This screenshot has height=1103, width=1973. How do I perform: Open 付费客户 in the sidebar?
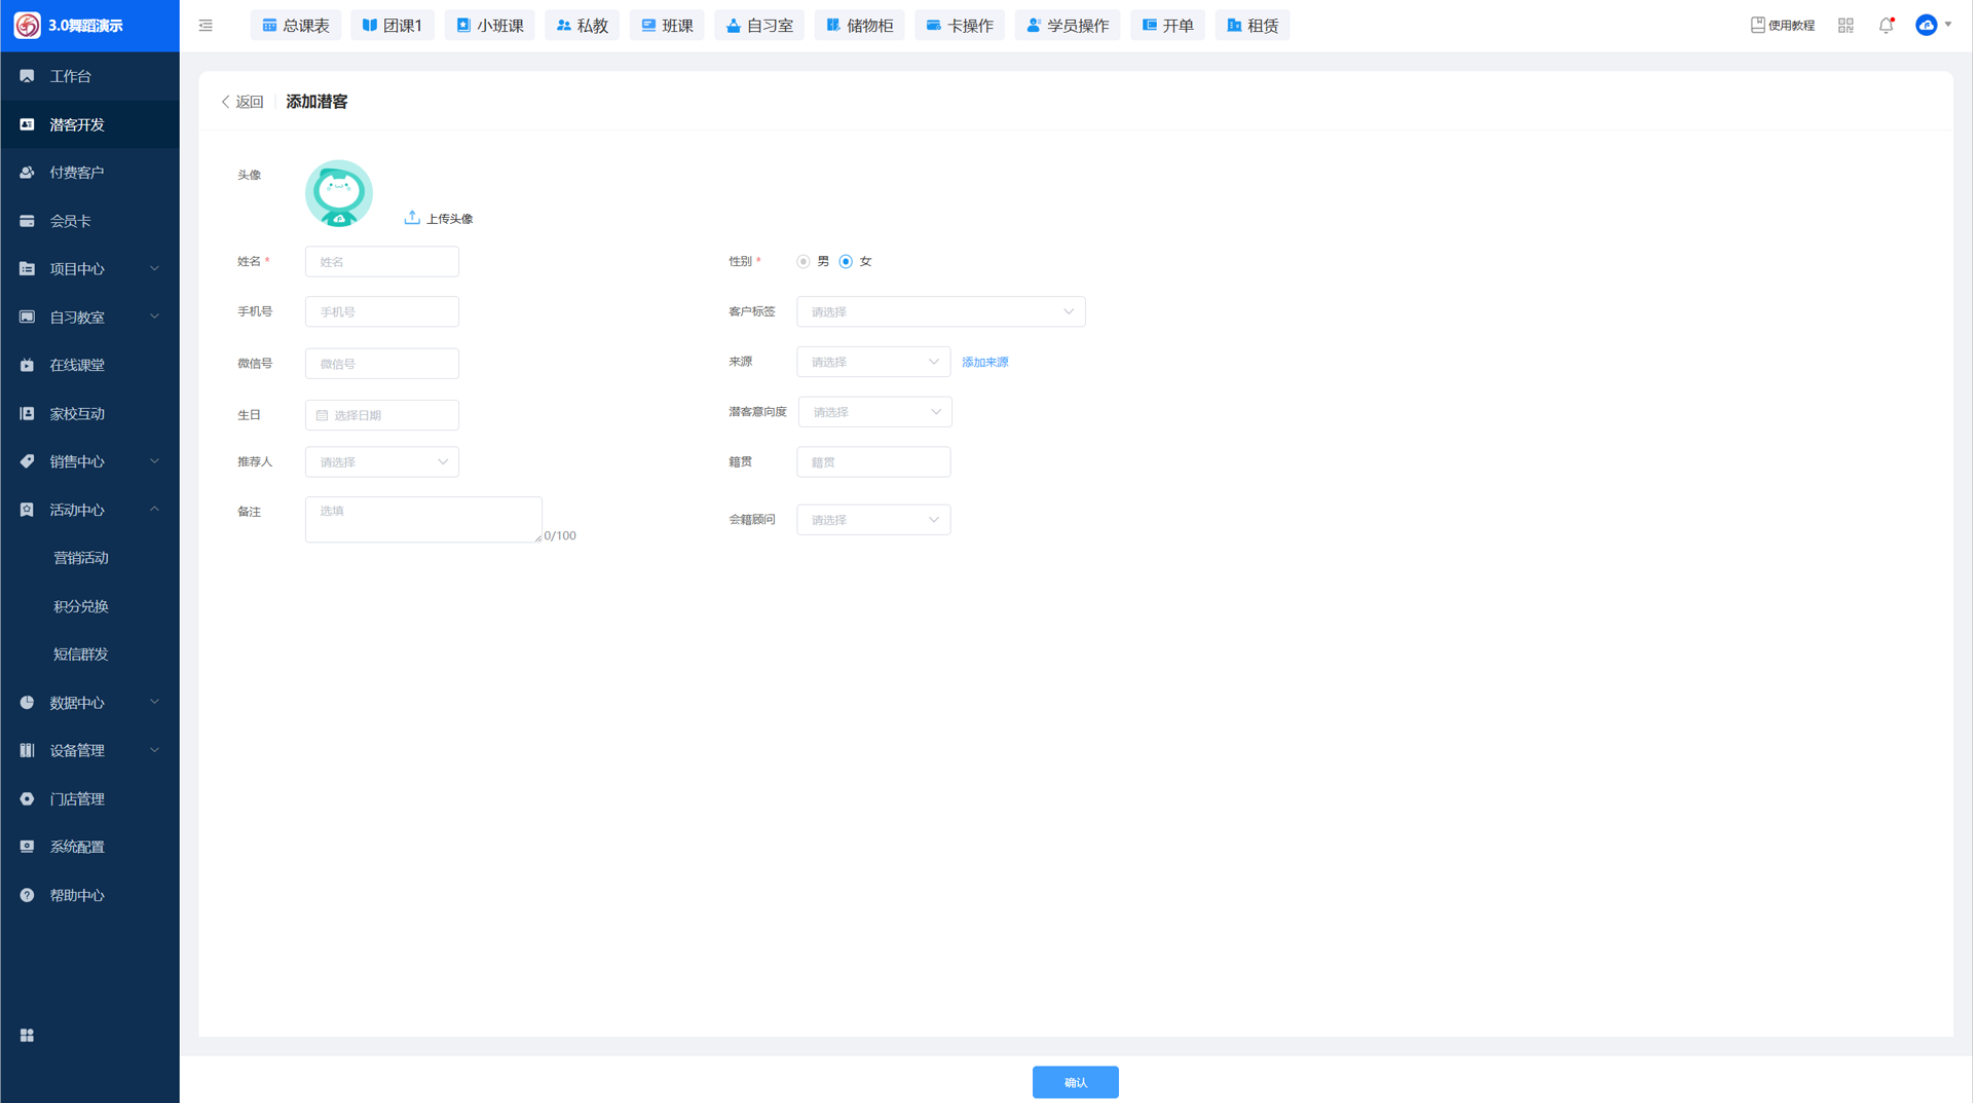coord(77,172)
